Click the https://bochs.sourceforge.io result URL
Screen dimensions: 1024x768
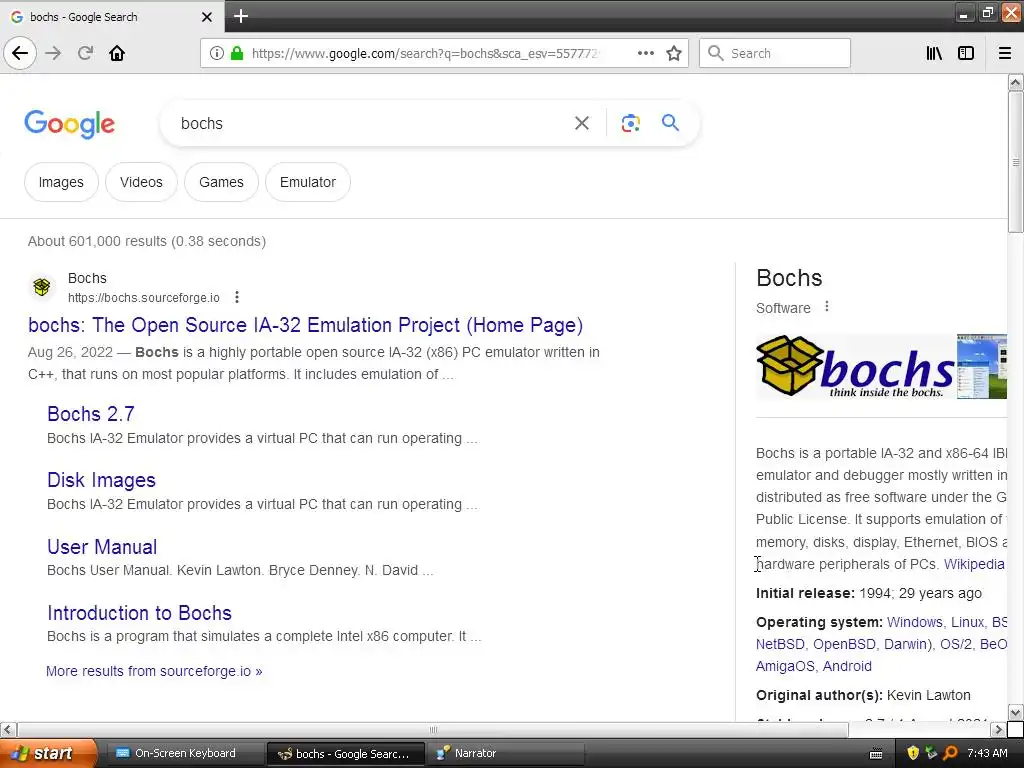pos(144,298)
